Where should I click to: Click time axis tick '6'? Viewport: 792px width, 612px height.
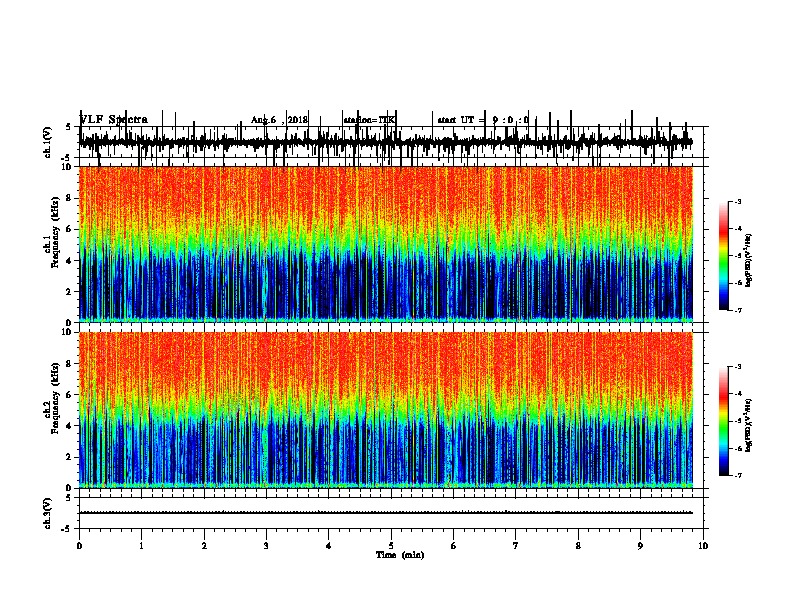(x=454, y=546)
